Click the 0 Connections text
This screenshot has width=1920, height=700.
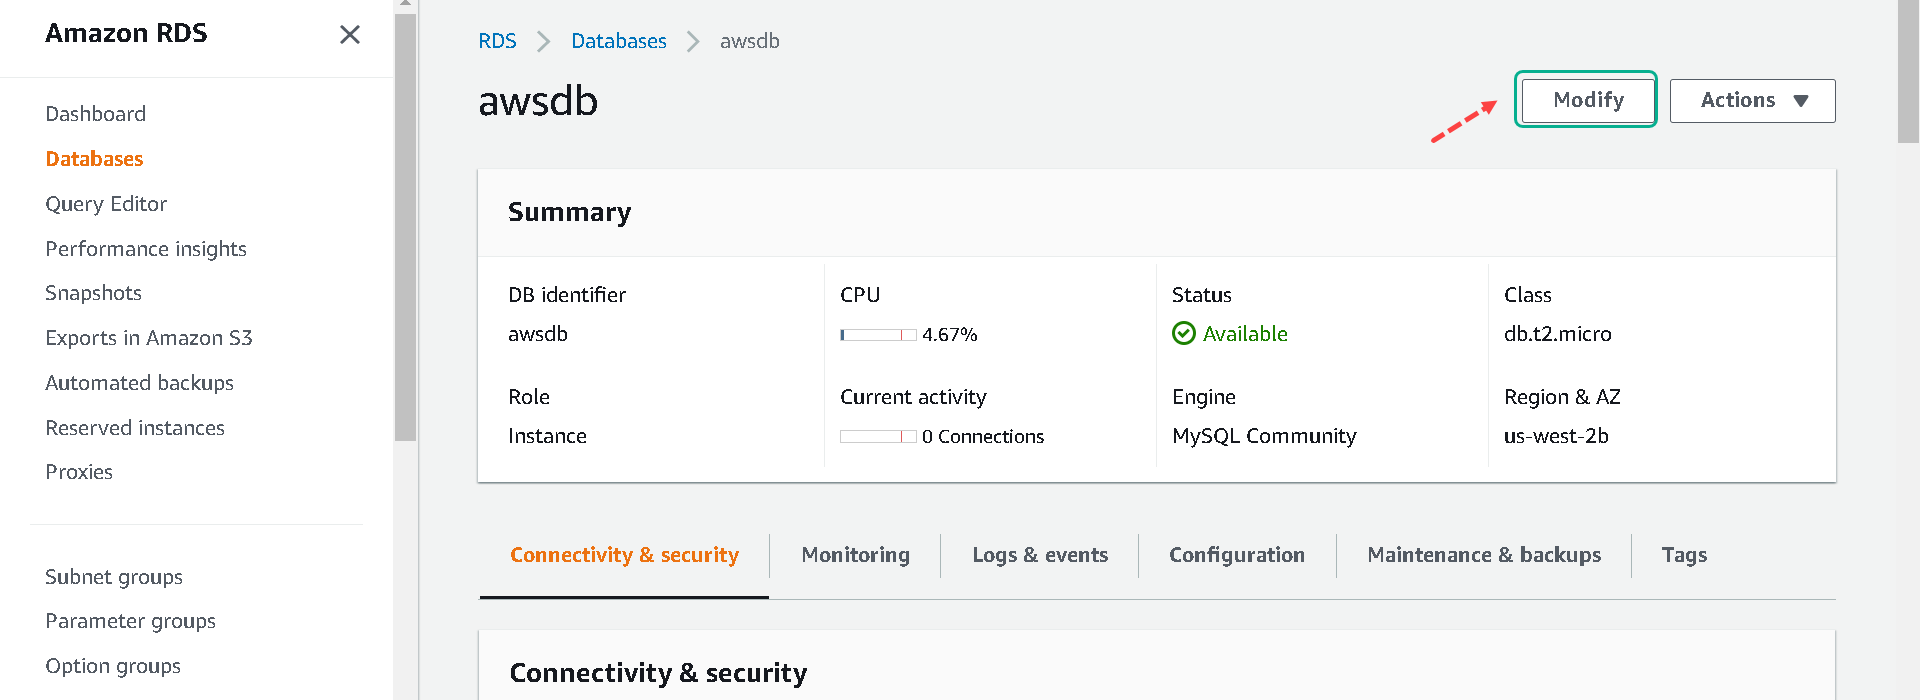(x=983, y=437)
